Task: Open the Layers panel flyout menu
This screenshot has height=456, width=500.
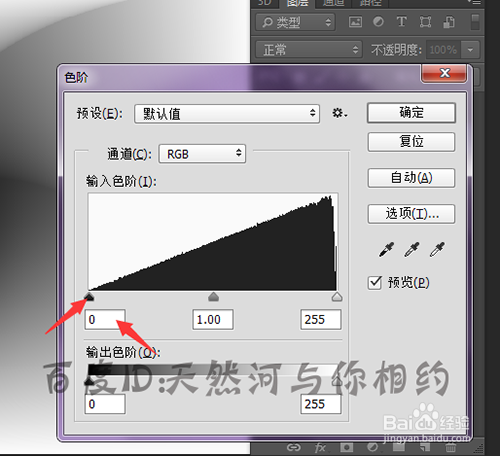Action: (474, 2)
